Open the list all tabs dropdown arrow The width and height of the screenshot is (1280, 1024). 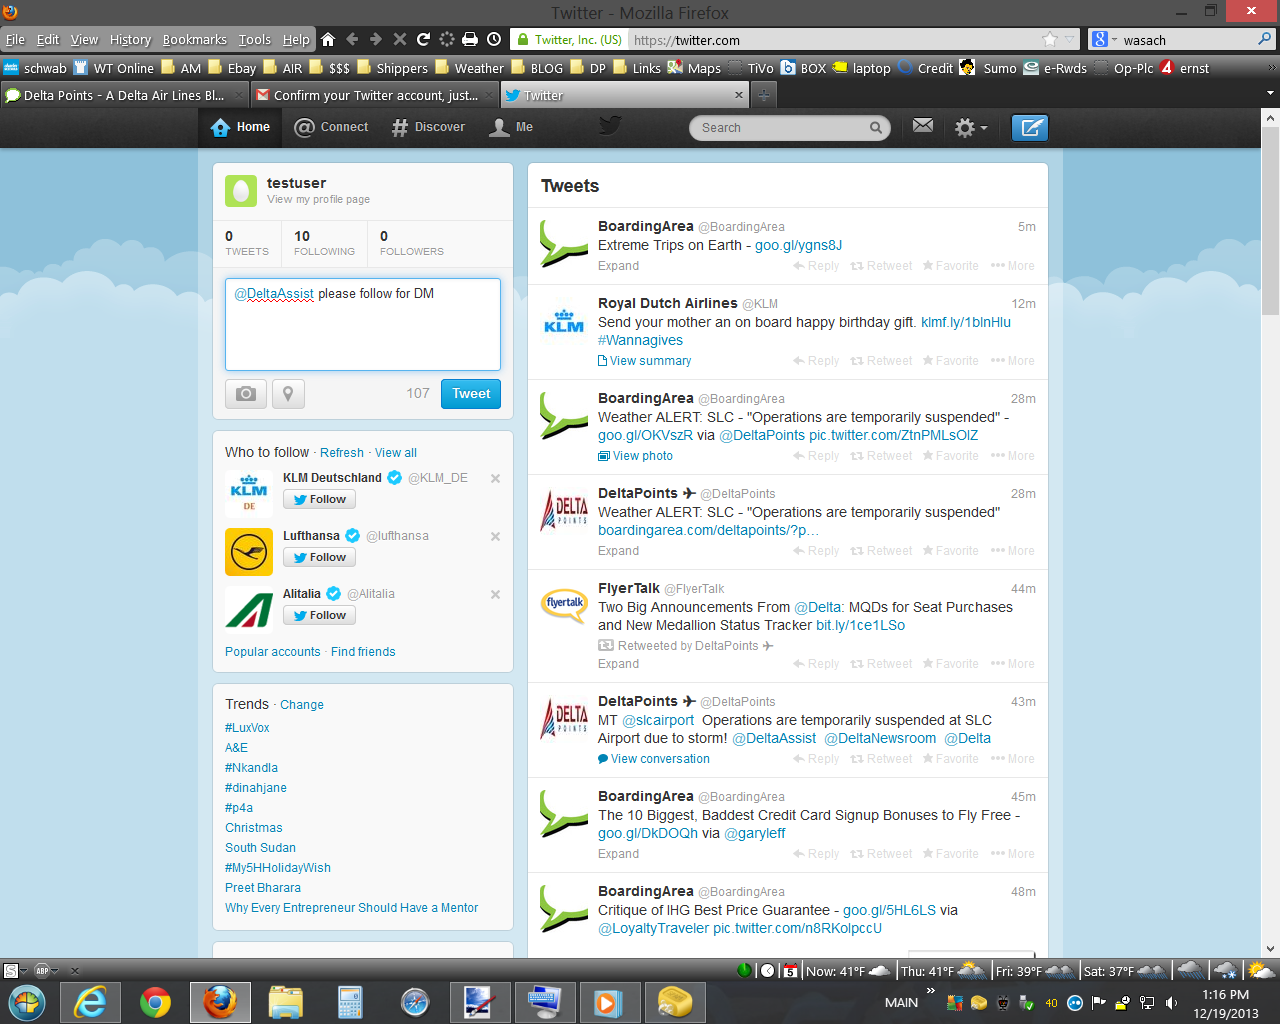click(1270, 94)
